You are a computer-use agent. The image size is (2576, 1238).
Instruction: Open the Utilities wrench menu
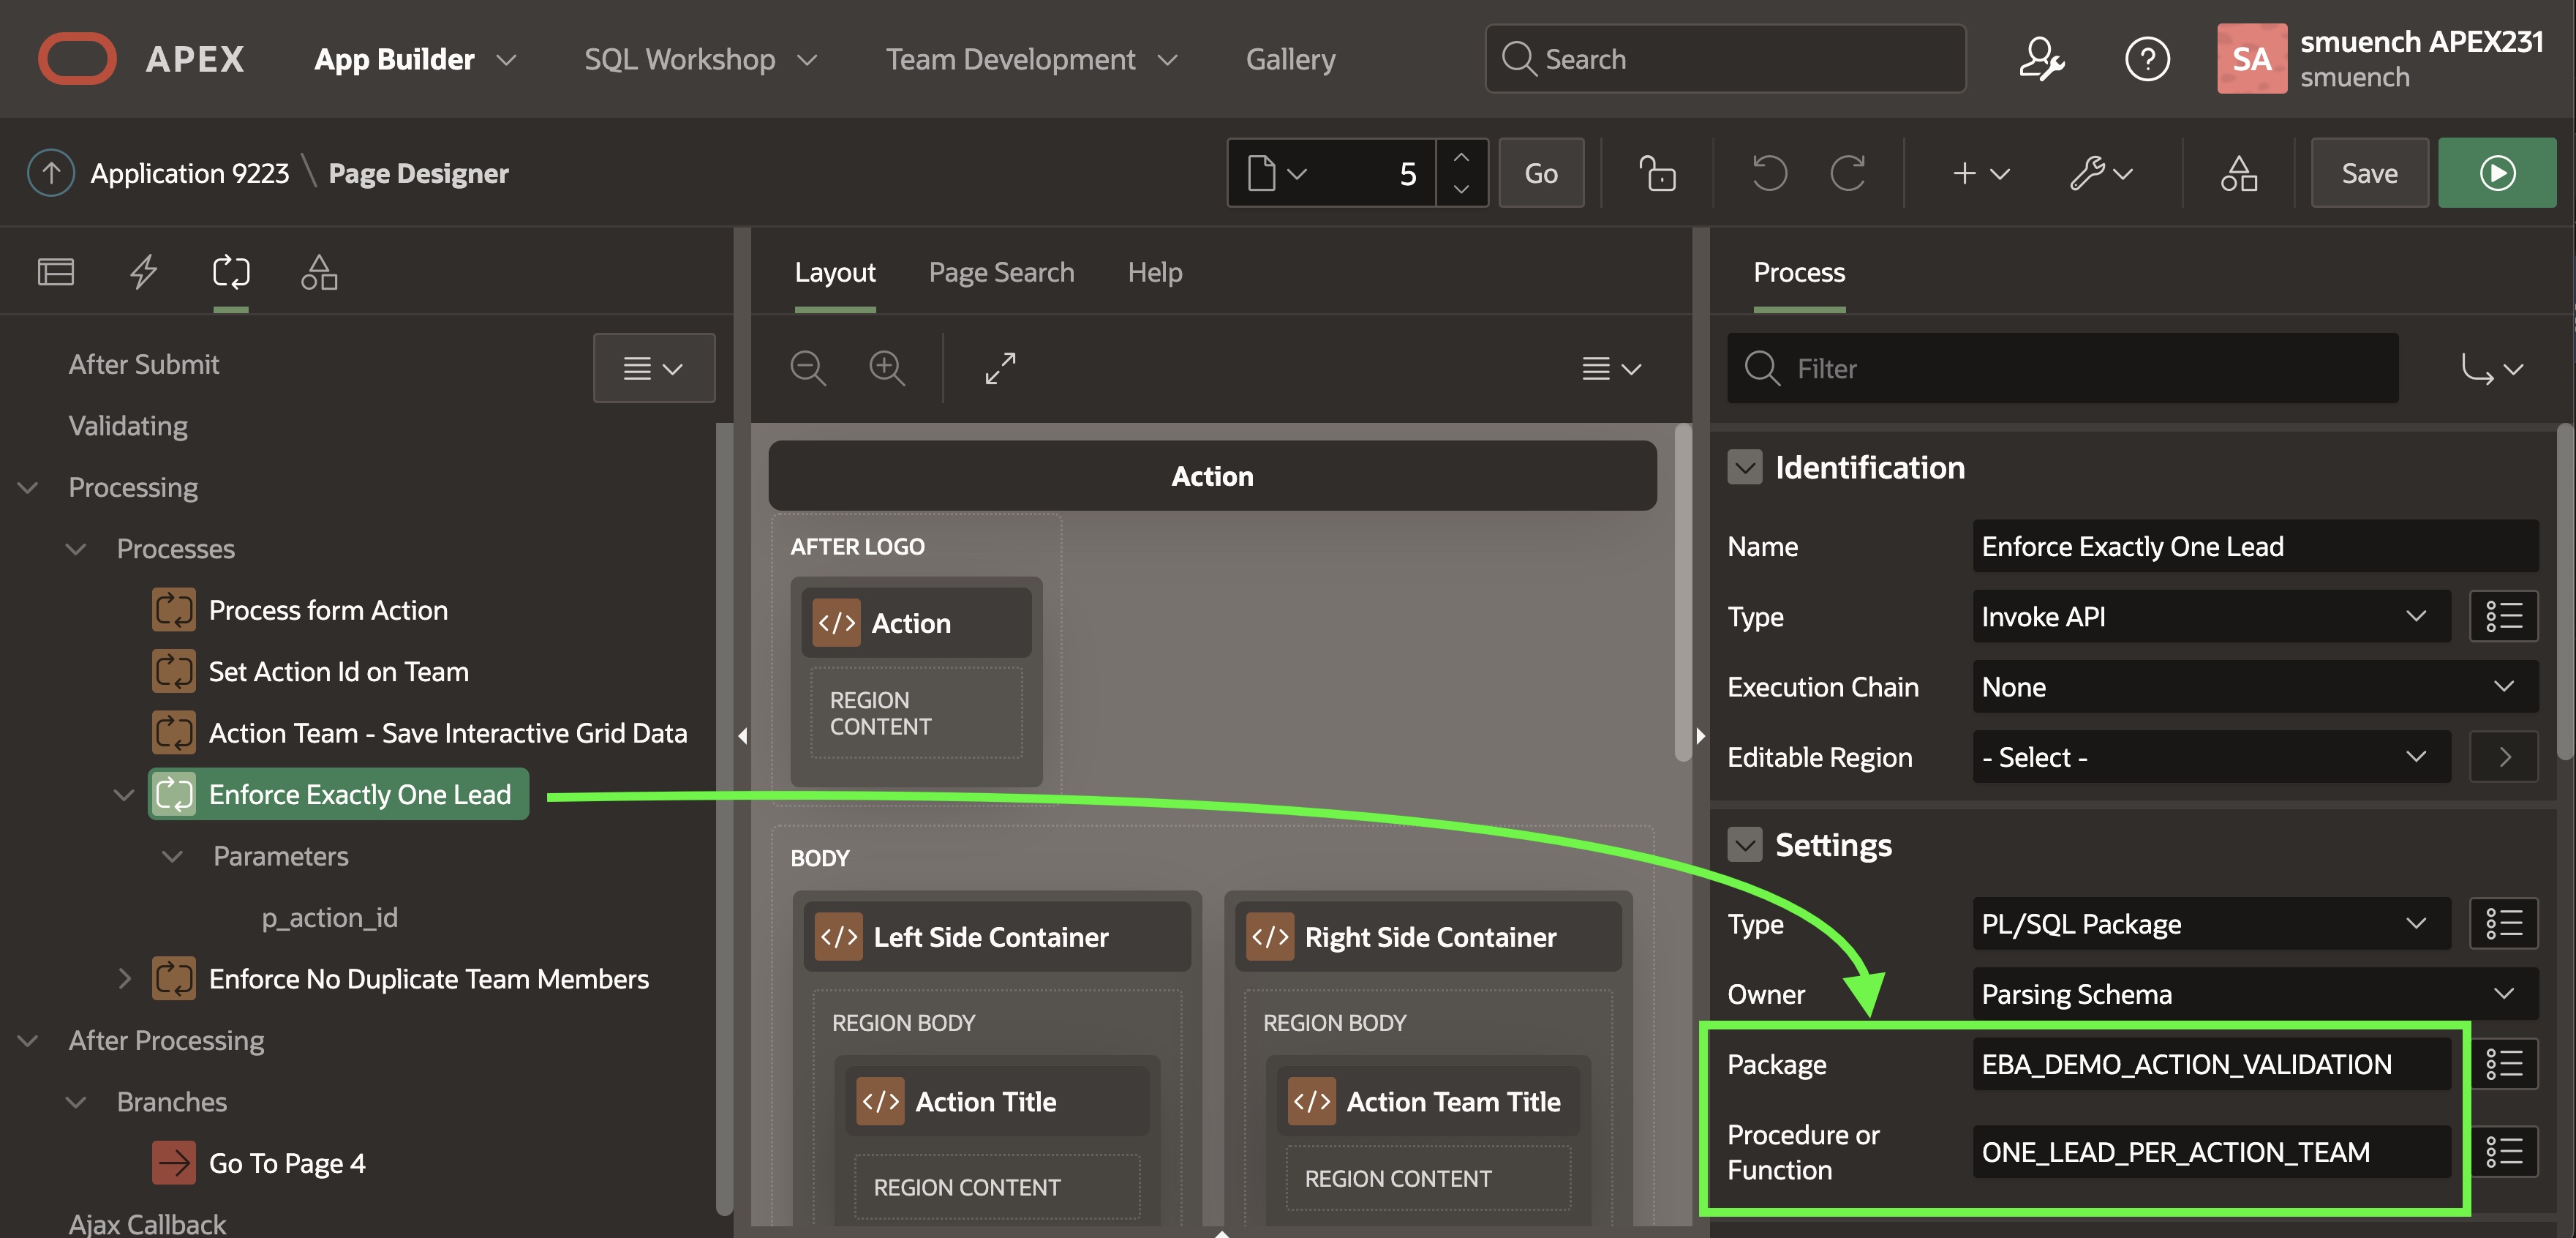coord(2101,173)
